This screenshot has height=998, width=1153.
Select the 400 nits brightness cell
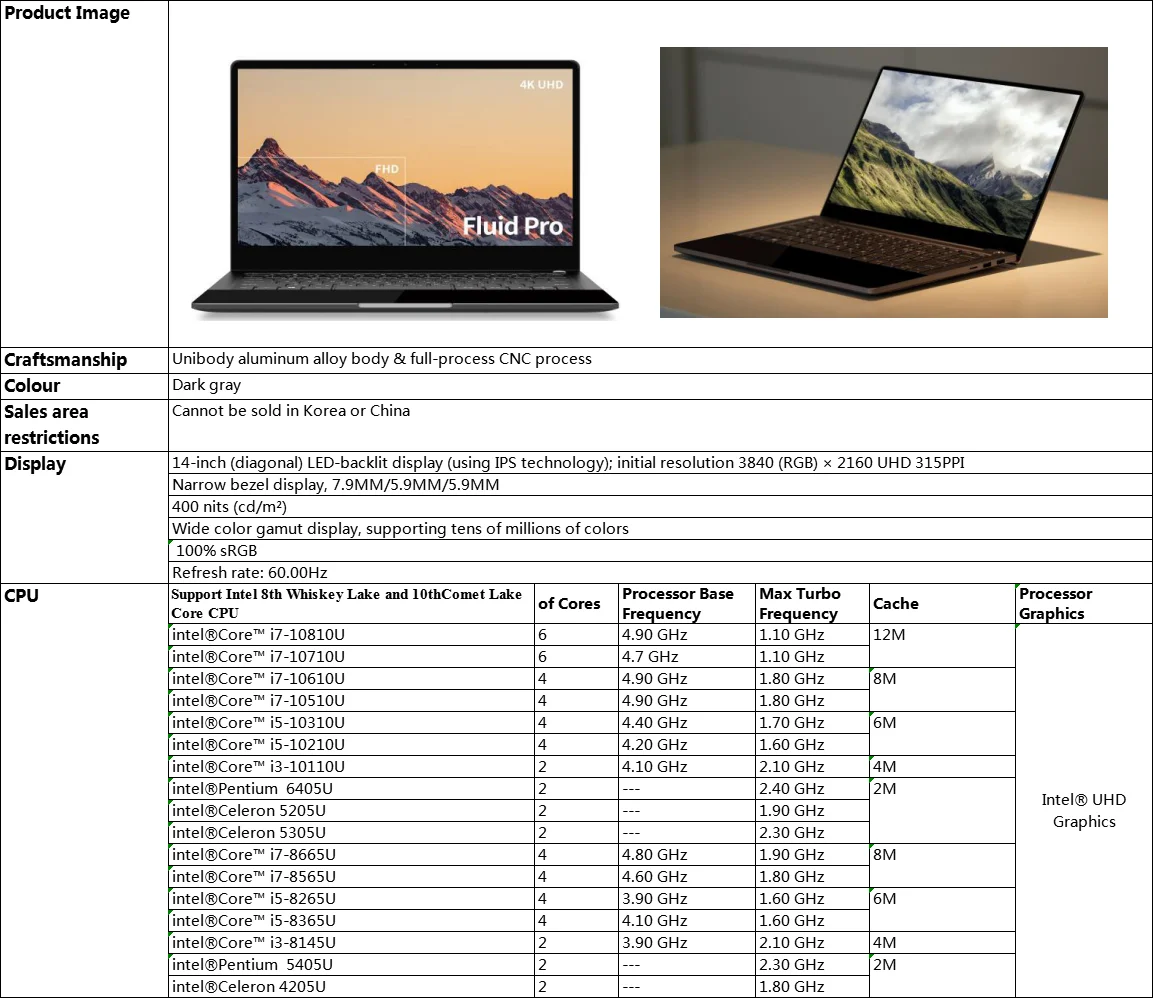coord(660,507)
